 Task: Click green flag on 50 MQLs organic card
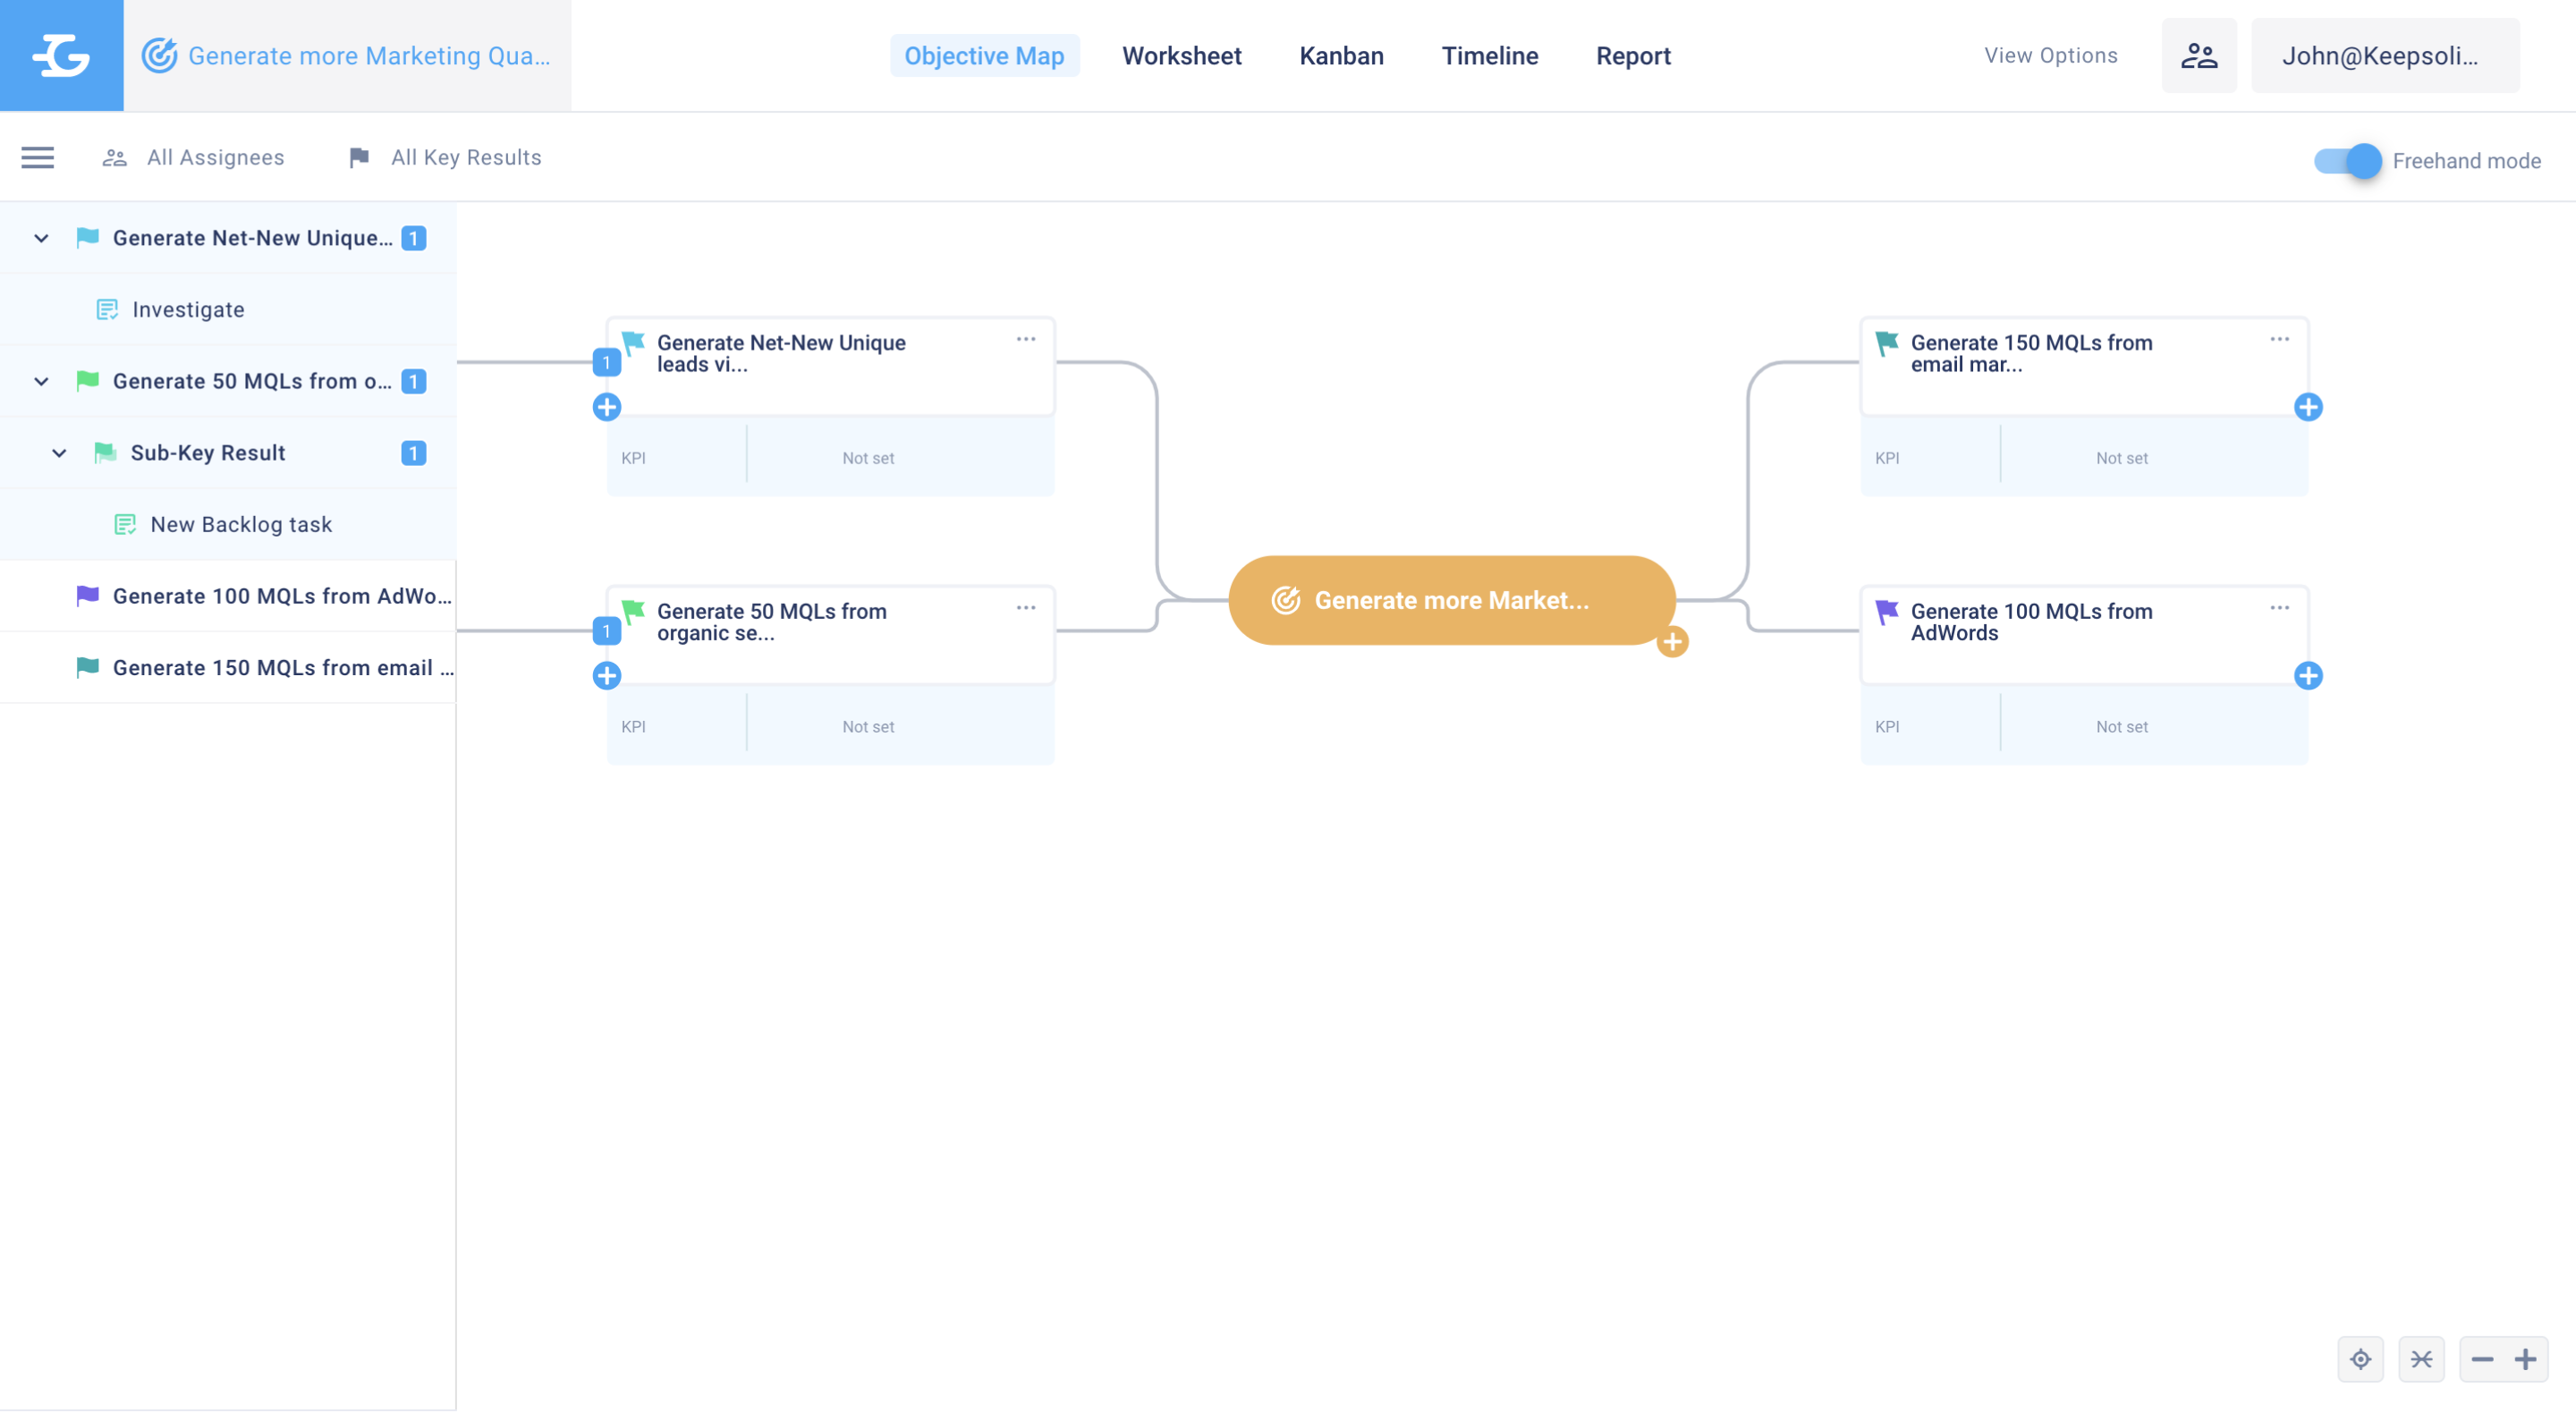pos(633,612)
